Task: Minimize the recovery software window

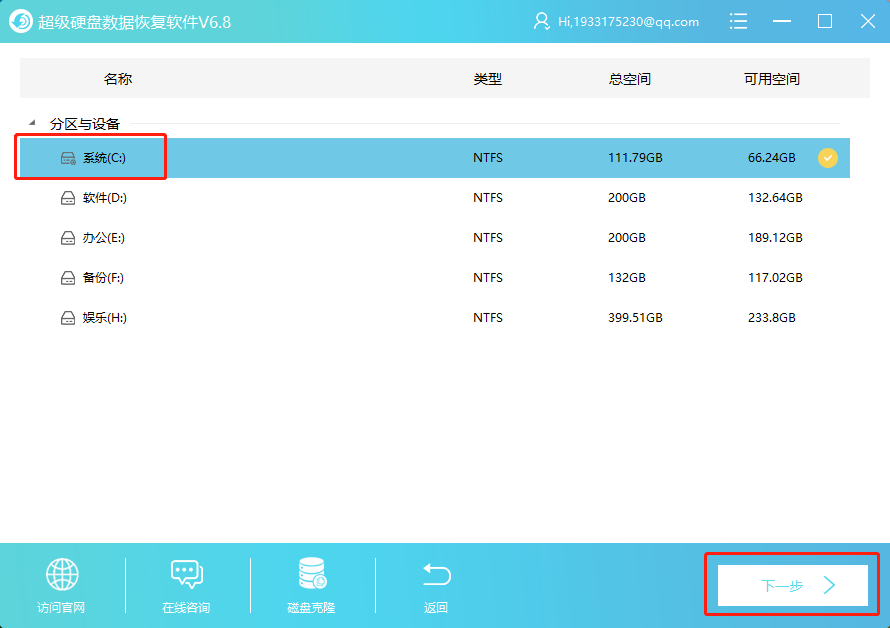Action: [x=782, y=22]
